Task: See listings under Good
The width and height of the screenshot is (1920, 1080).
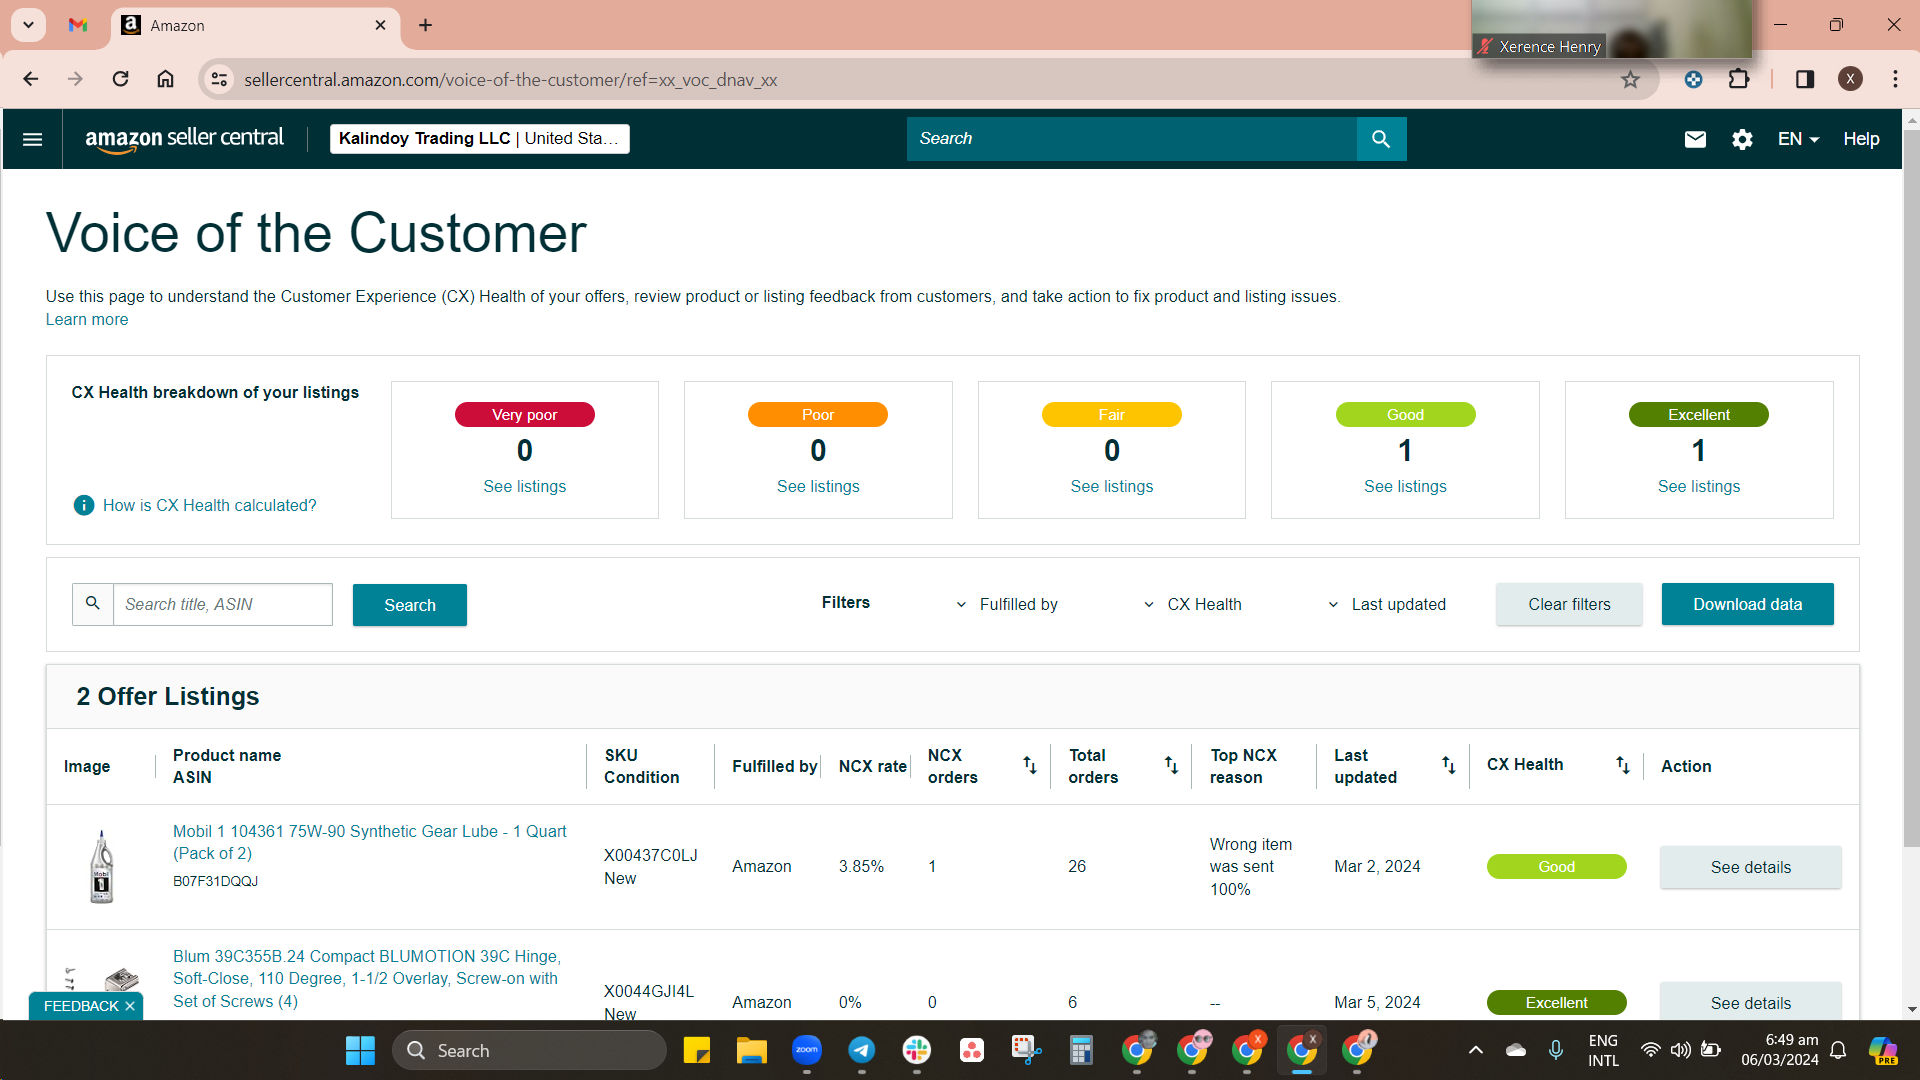Action: click(x=1405, y=486)
